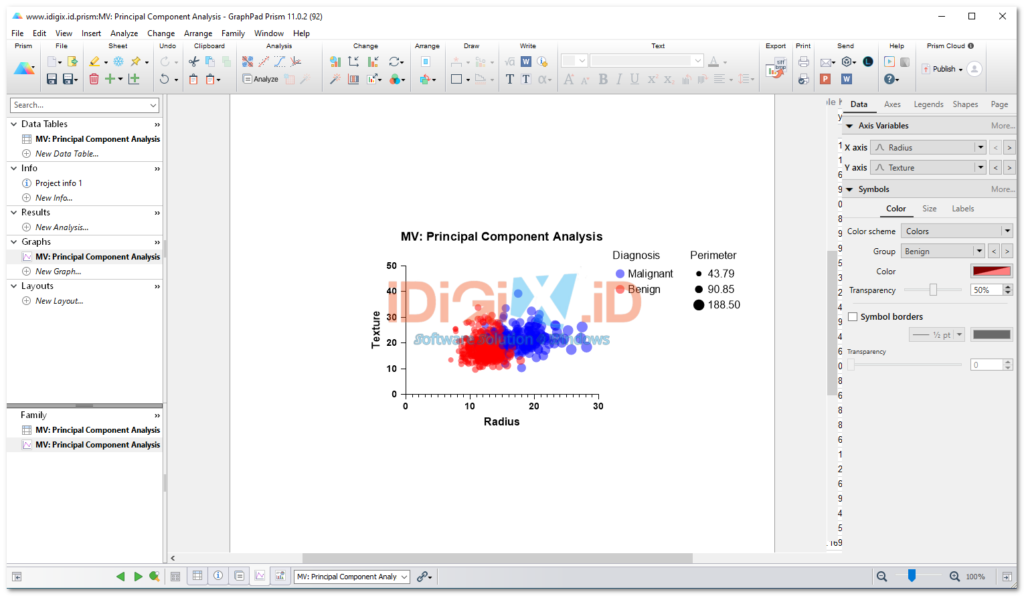Click the Send to PowerPoint icon
This screenshot has height=596, width=1024.
click(x=825, y=79)
